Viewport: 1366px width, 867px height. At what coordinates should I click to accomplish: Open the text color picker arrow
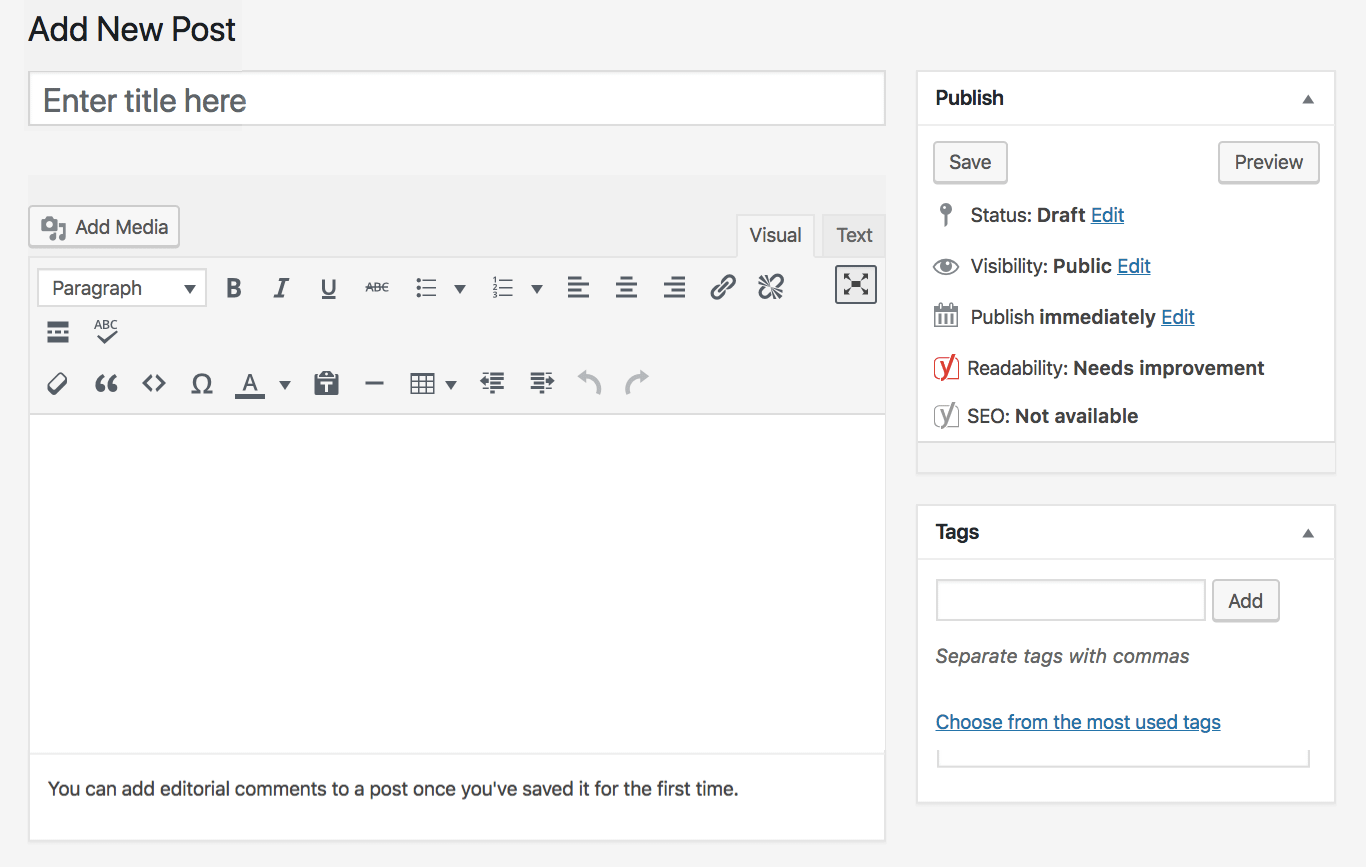click(x=285, y=384)
